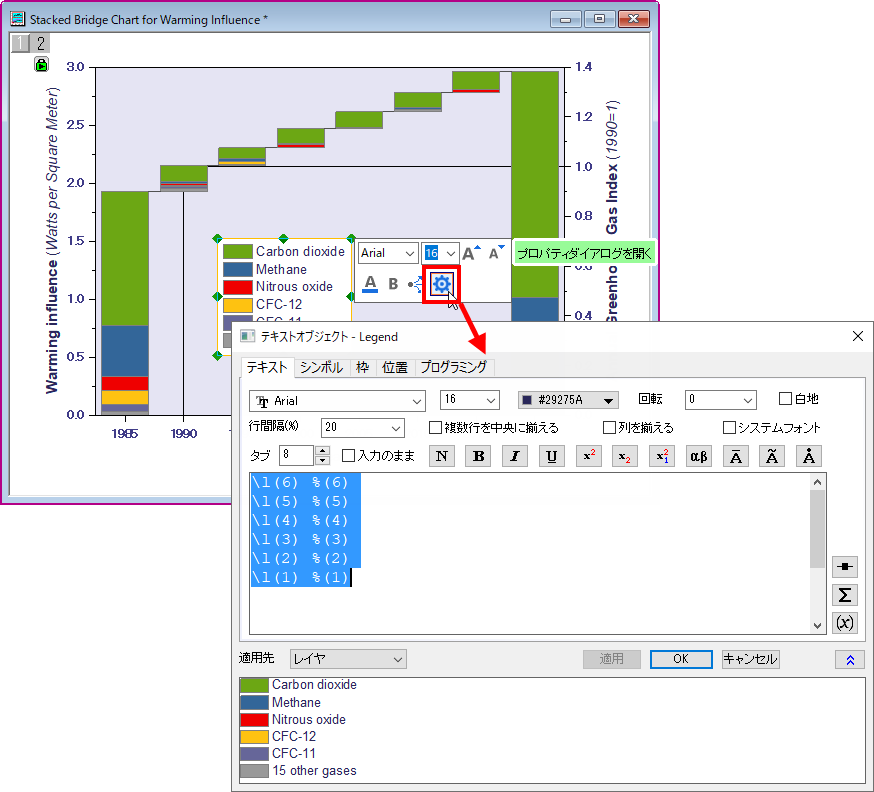Viewport: 874px width, 792px height.
Task: Apply Italic formatting button
Action: coord(515,456)
